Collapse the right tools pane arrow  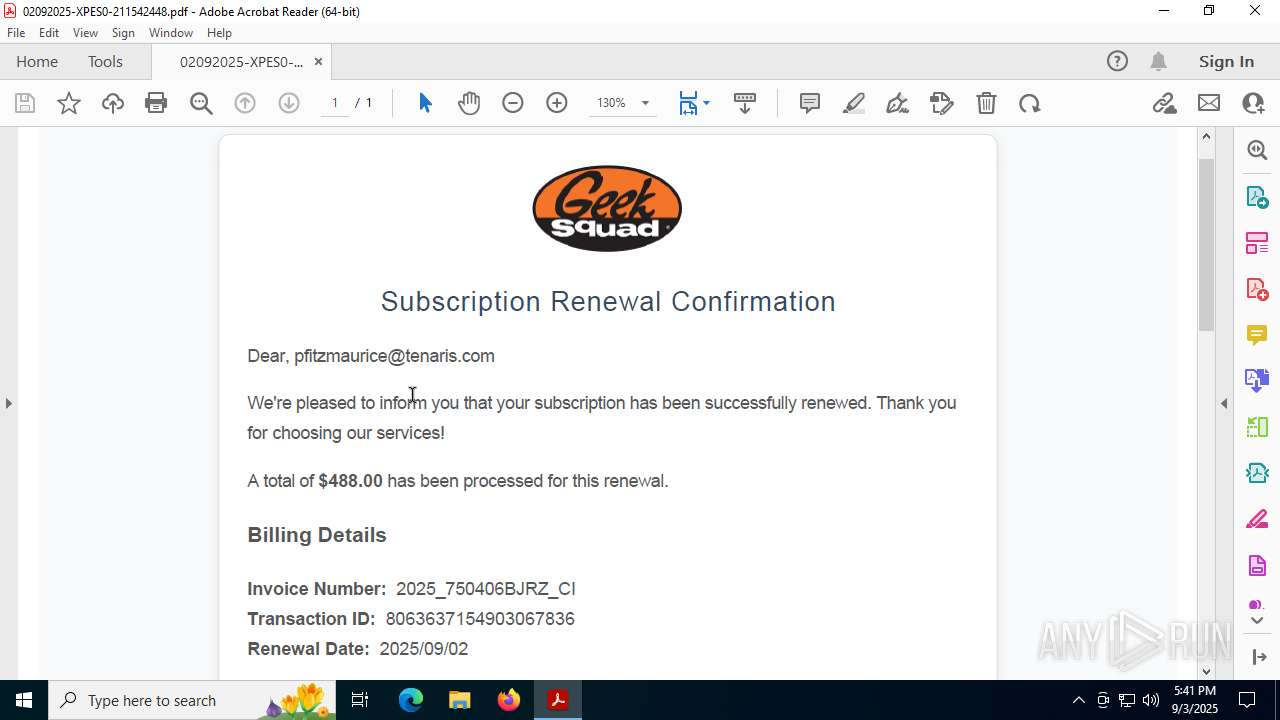tap(1224, 403)
